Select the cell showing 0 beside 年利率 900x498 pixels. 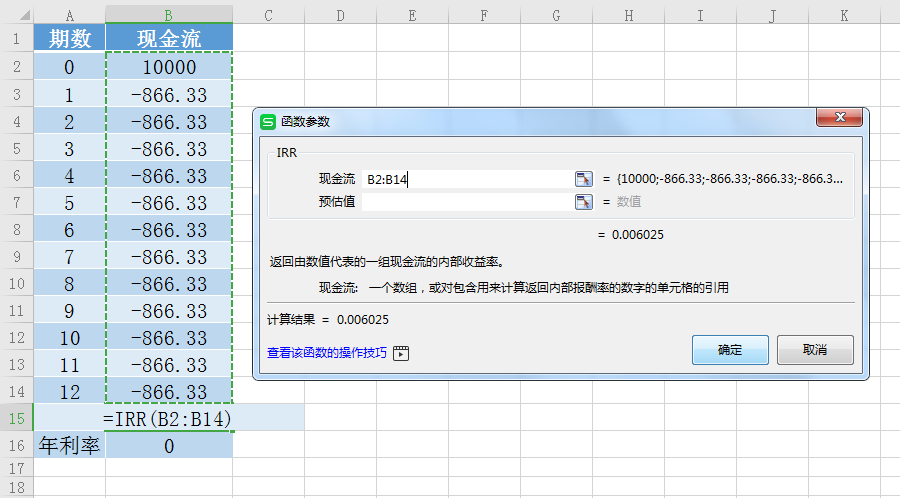coord(169,445)
